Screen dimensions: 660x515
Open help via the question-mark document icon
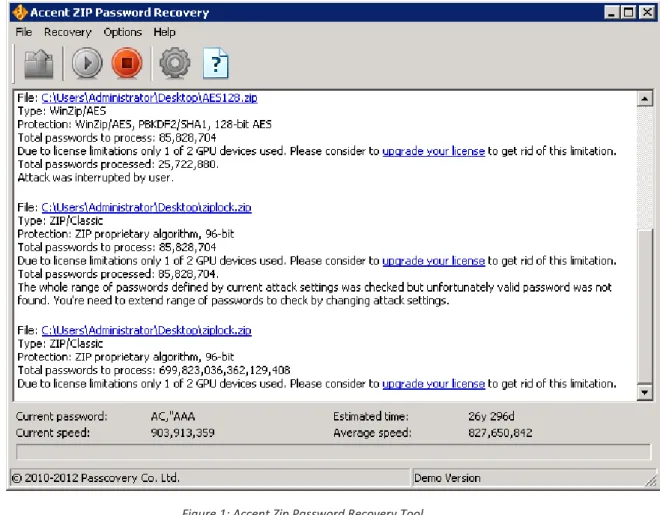point(216,64)
